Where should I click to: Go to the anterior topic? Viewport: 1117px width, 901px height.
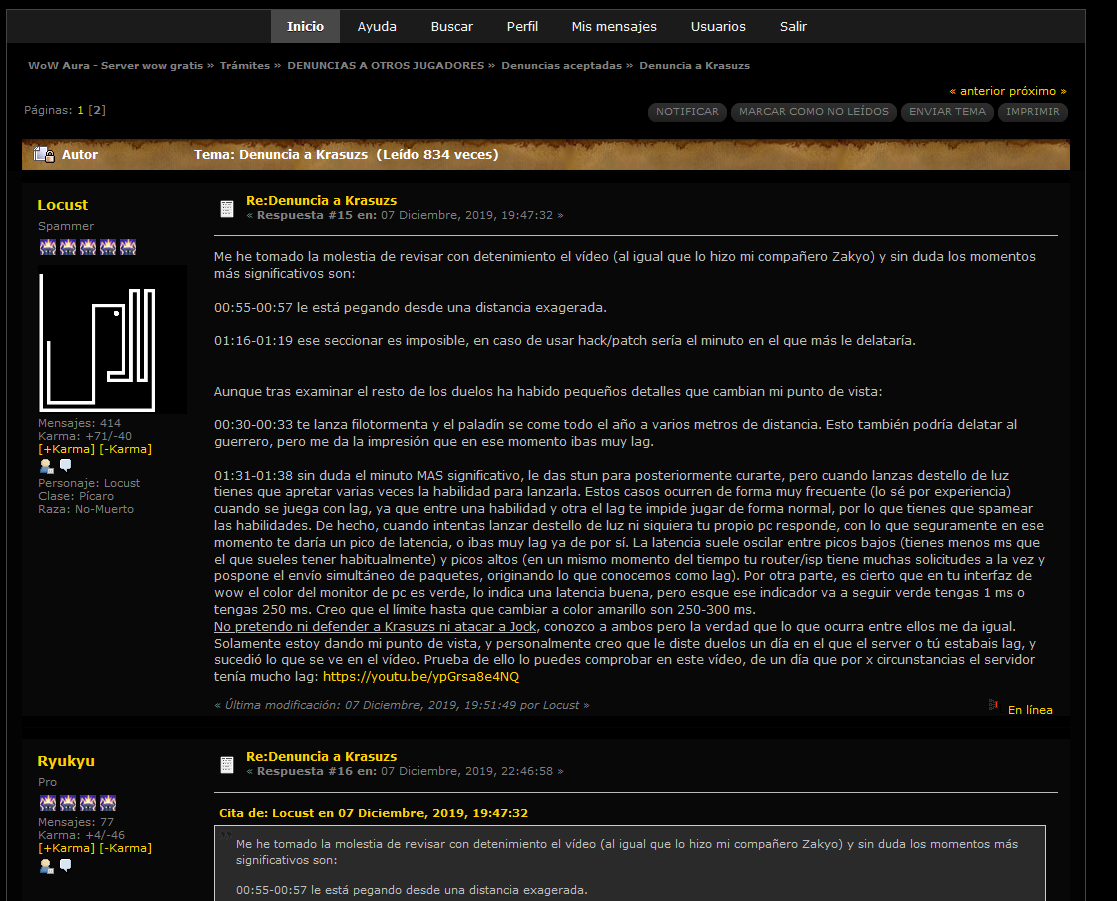click(x=990, y=91)
